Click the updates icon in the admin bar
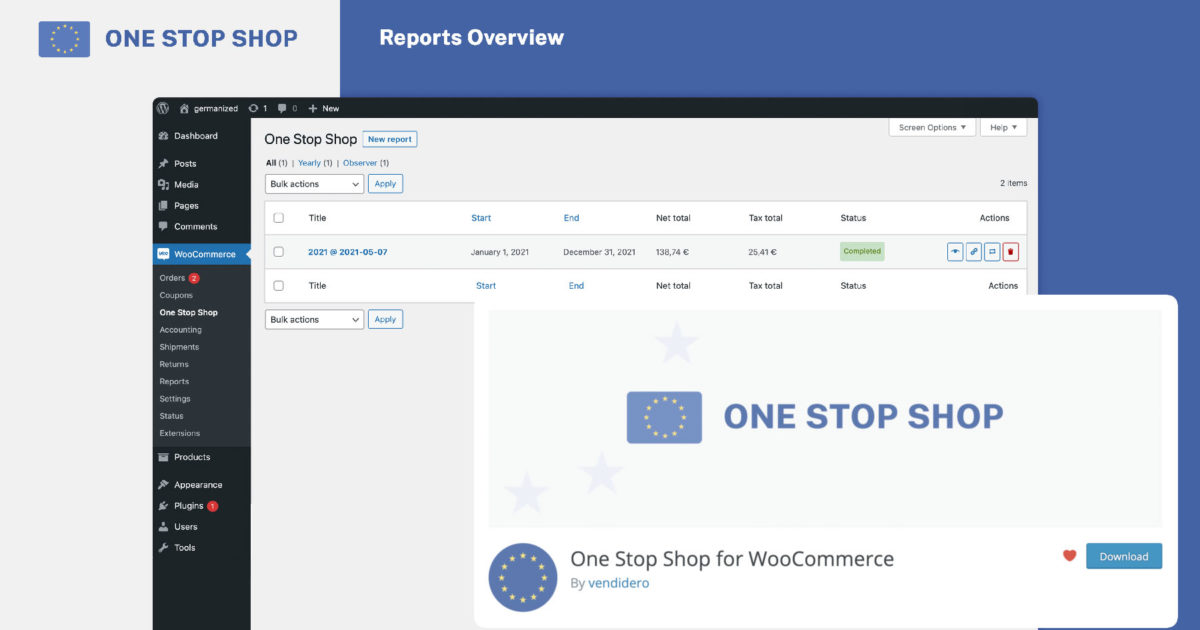The image size is (1200, 630). point(255,108)
